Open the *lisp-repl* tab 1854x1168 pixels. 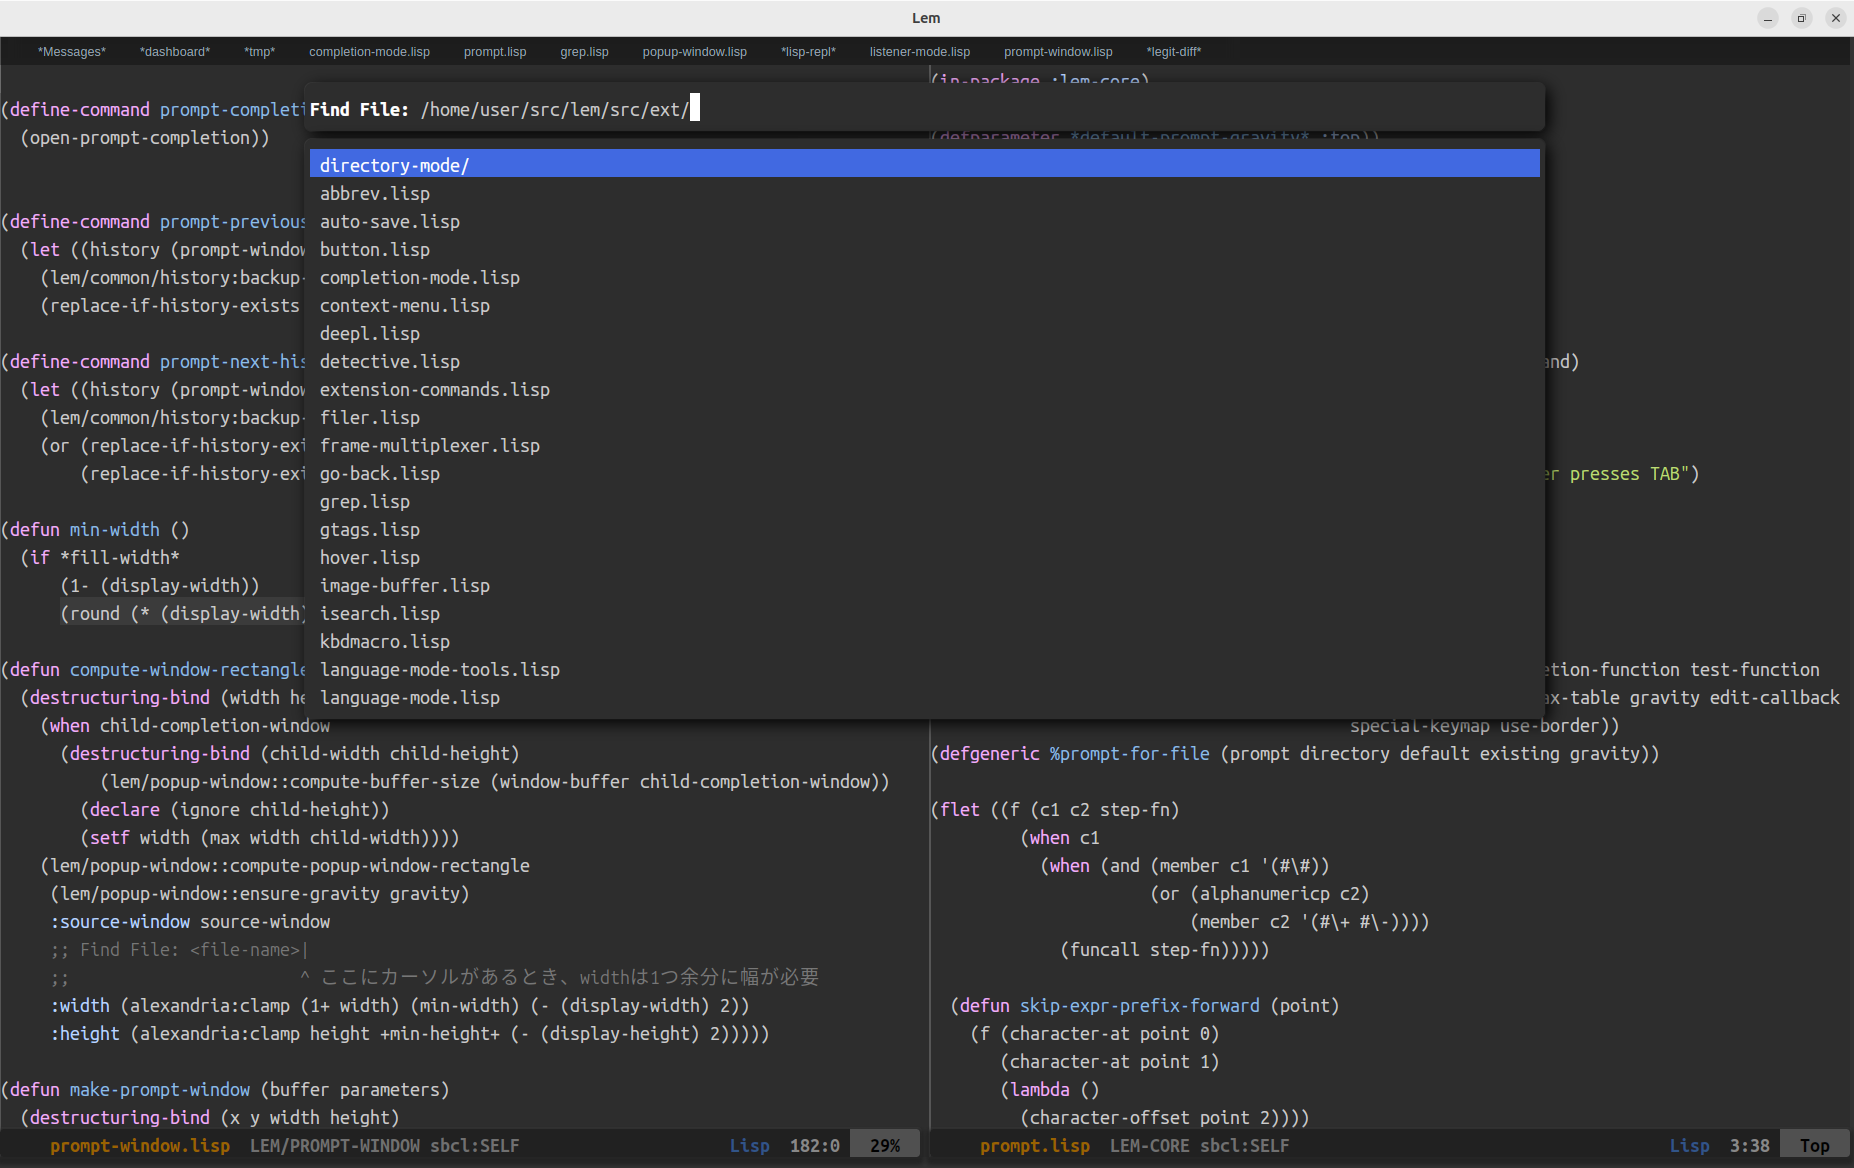808,52
